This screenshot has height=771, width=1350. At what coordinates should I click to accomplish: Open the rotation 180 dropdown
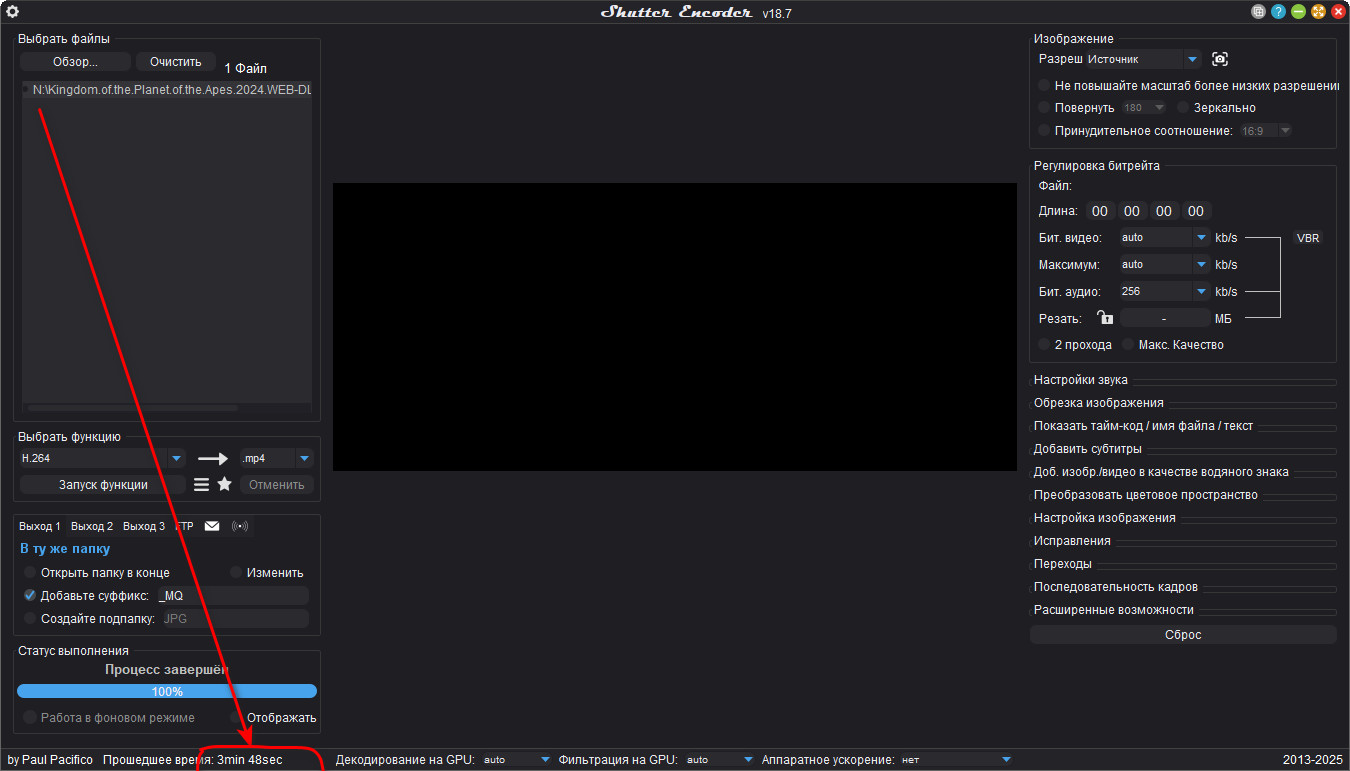tap(1144, 108)
